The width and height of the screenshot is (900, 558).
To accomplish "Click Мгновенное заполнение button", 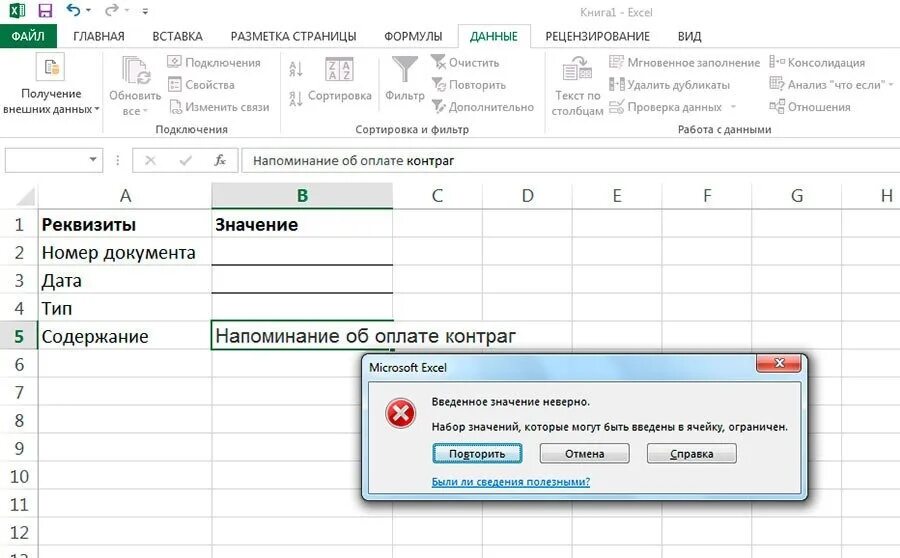I will point(684,63).
